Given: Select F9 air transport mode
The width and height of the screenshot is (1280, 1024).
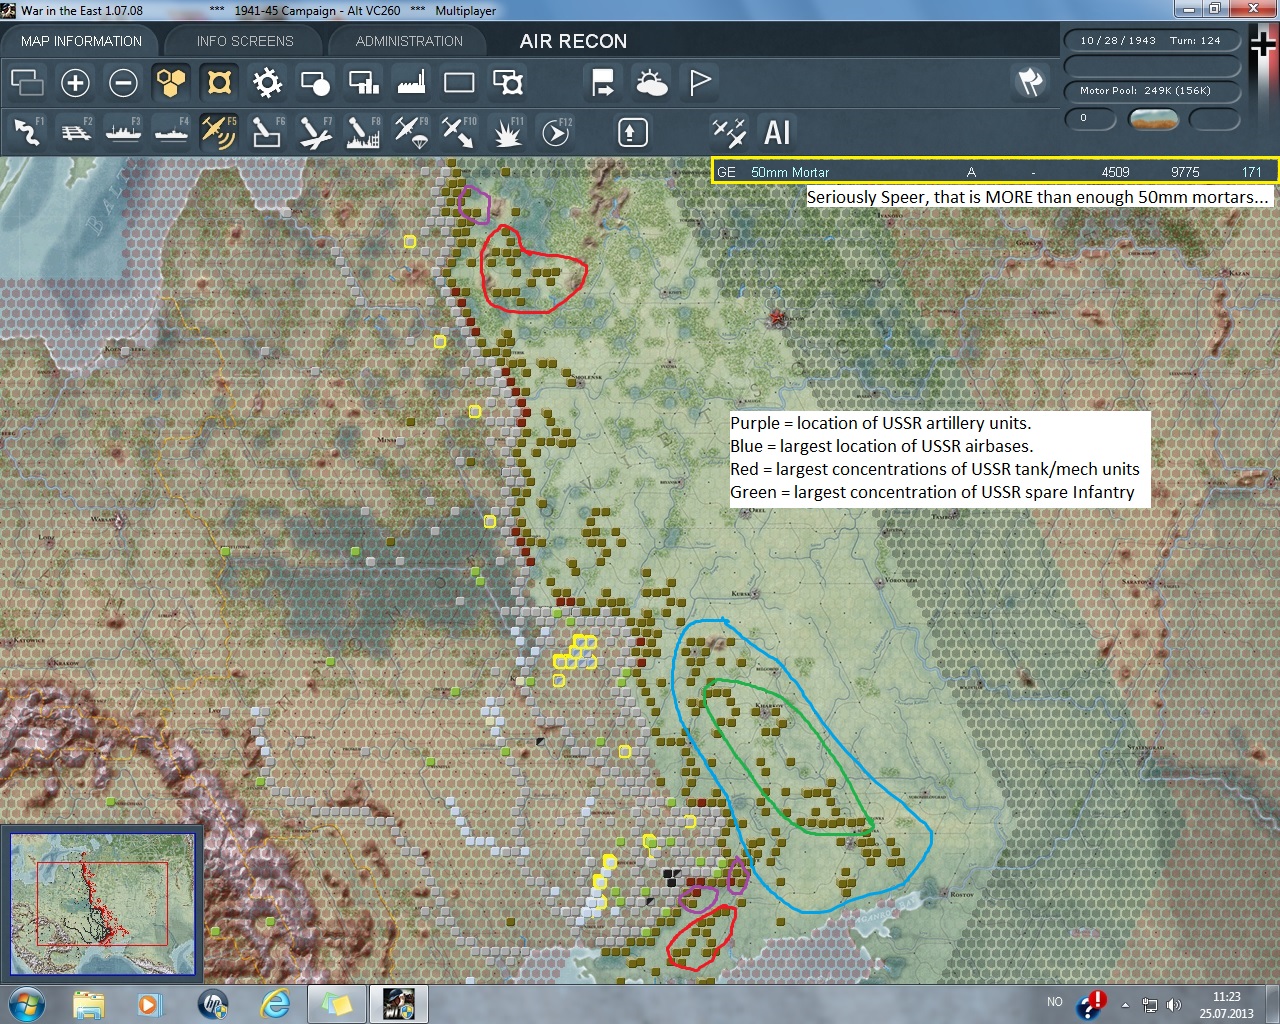Looking at the screenshot, I should point(411,132).
